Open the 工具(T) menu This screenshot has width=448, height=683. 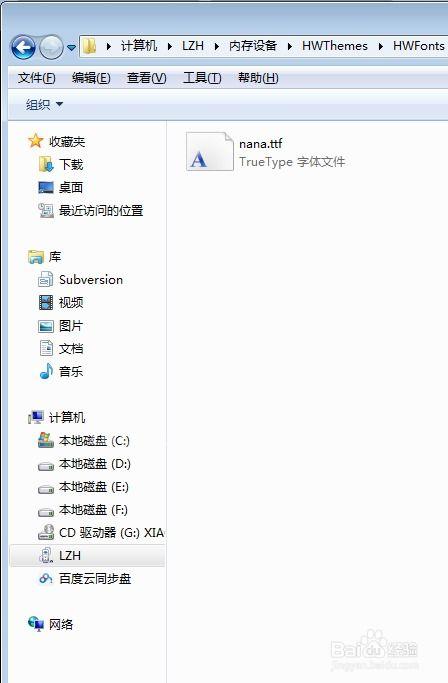(202, 78)
